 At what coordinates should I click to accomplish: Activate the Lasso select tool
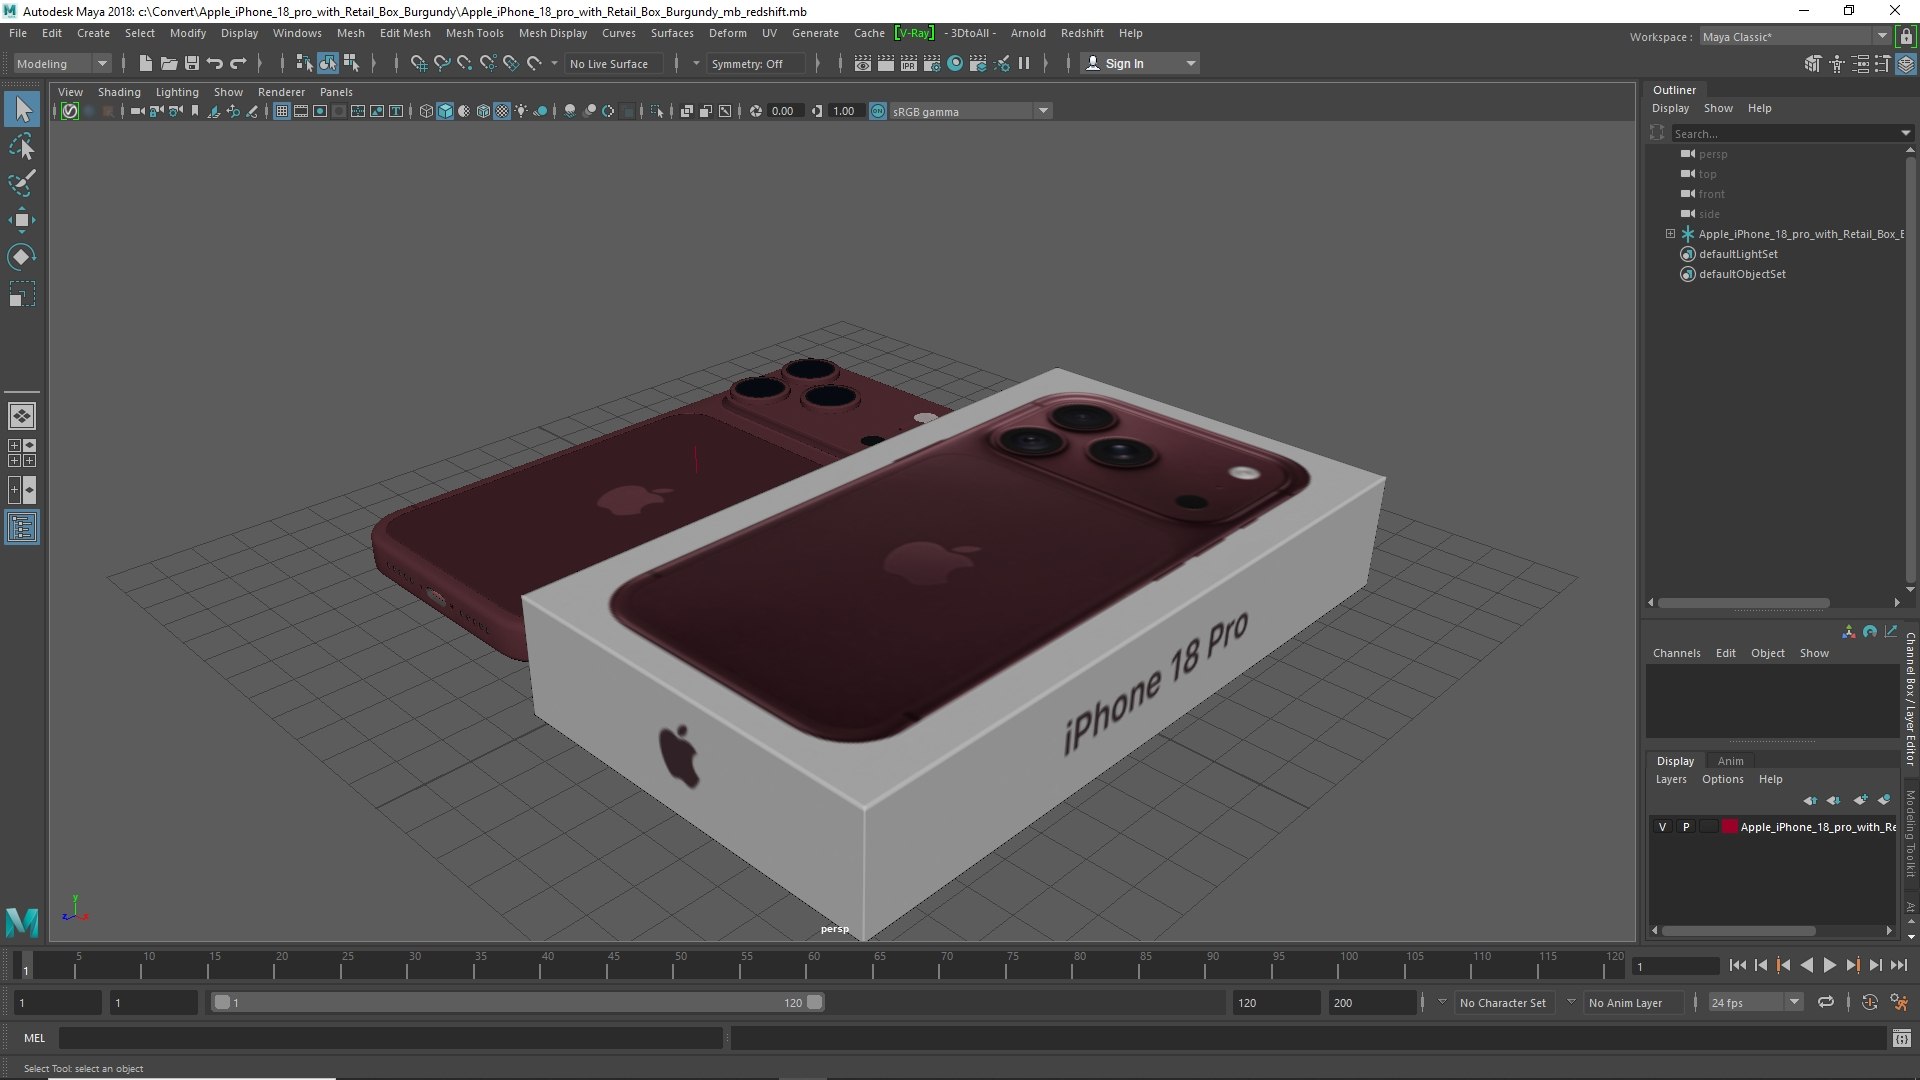22,147
